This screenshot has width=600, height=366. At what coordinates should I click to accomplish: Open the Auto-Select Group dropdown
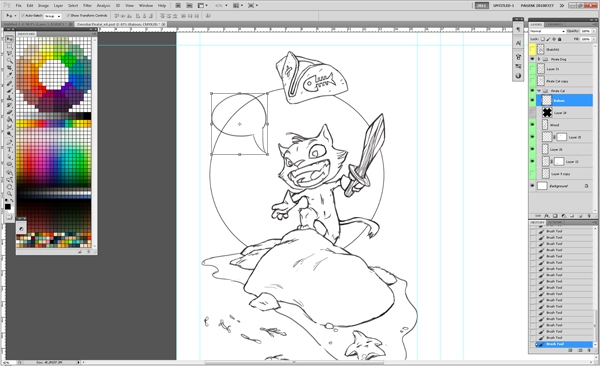(52, 16)
